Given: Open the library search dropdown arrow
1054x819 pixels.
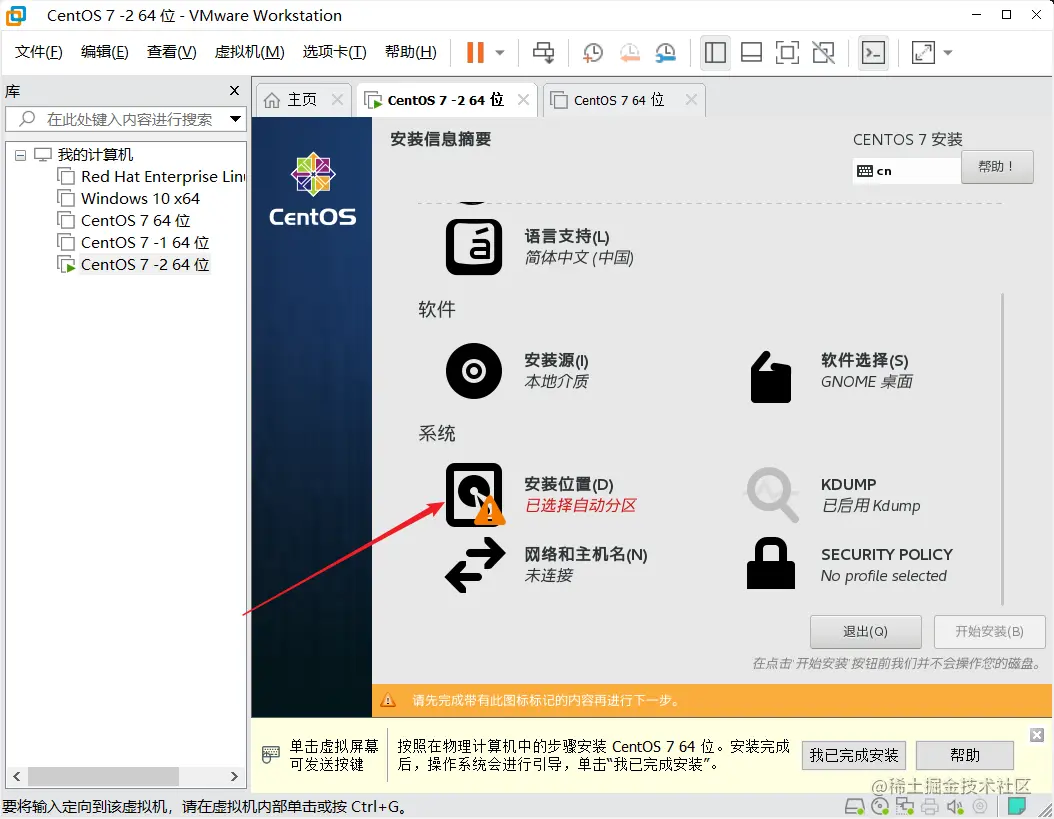Looking at the screenshot, I should coord(235,119).
